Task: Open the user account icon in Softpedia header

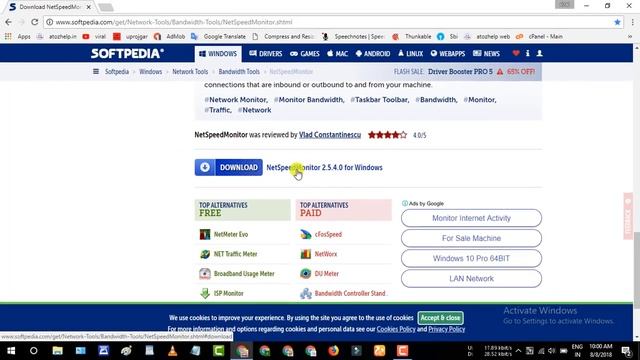Action: (540, 53)
